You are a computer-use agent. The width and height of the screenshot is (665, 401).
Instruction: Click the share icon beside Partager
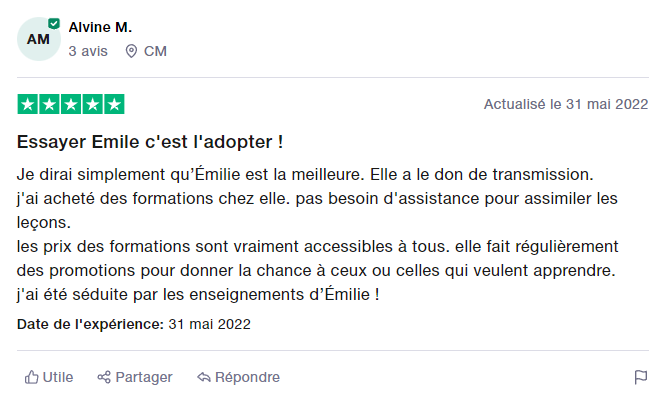(x=104, y=377)
